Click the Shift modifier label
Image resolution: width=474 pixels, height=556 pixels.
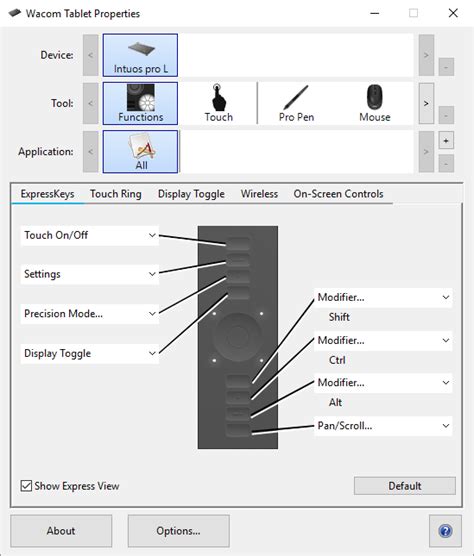[x=339, y=317]
